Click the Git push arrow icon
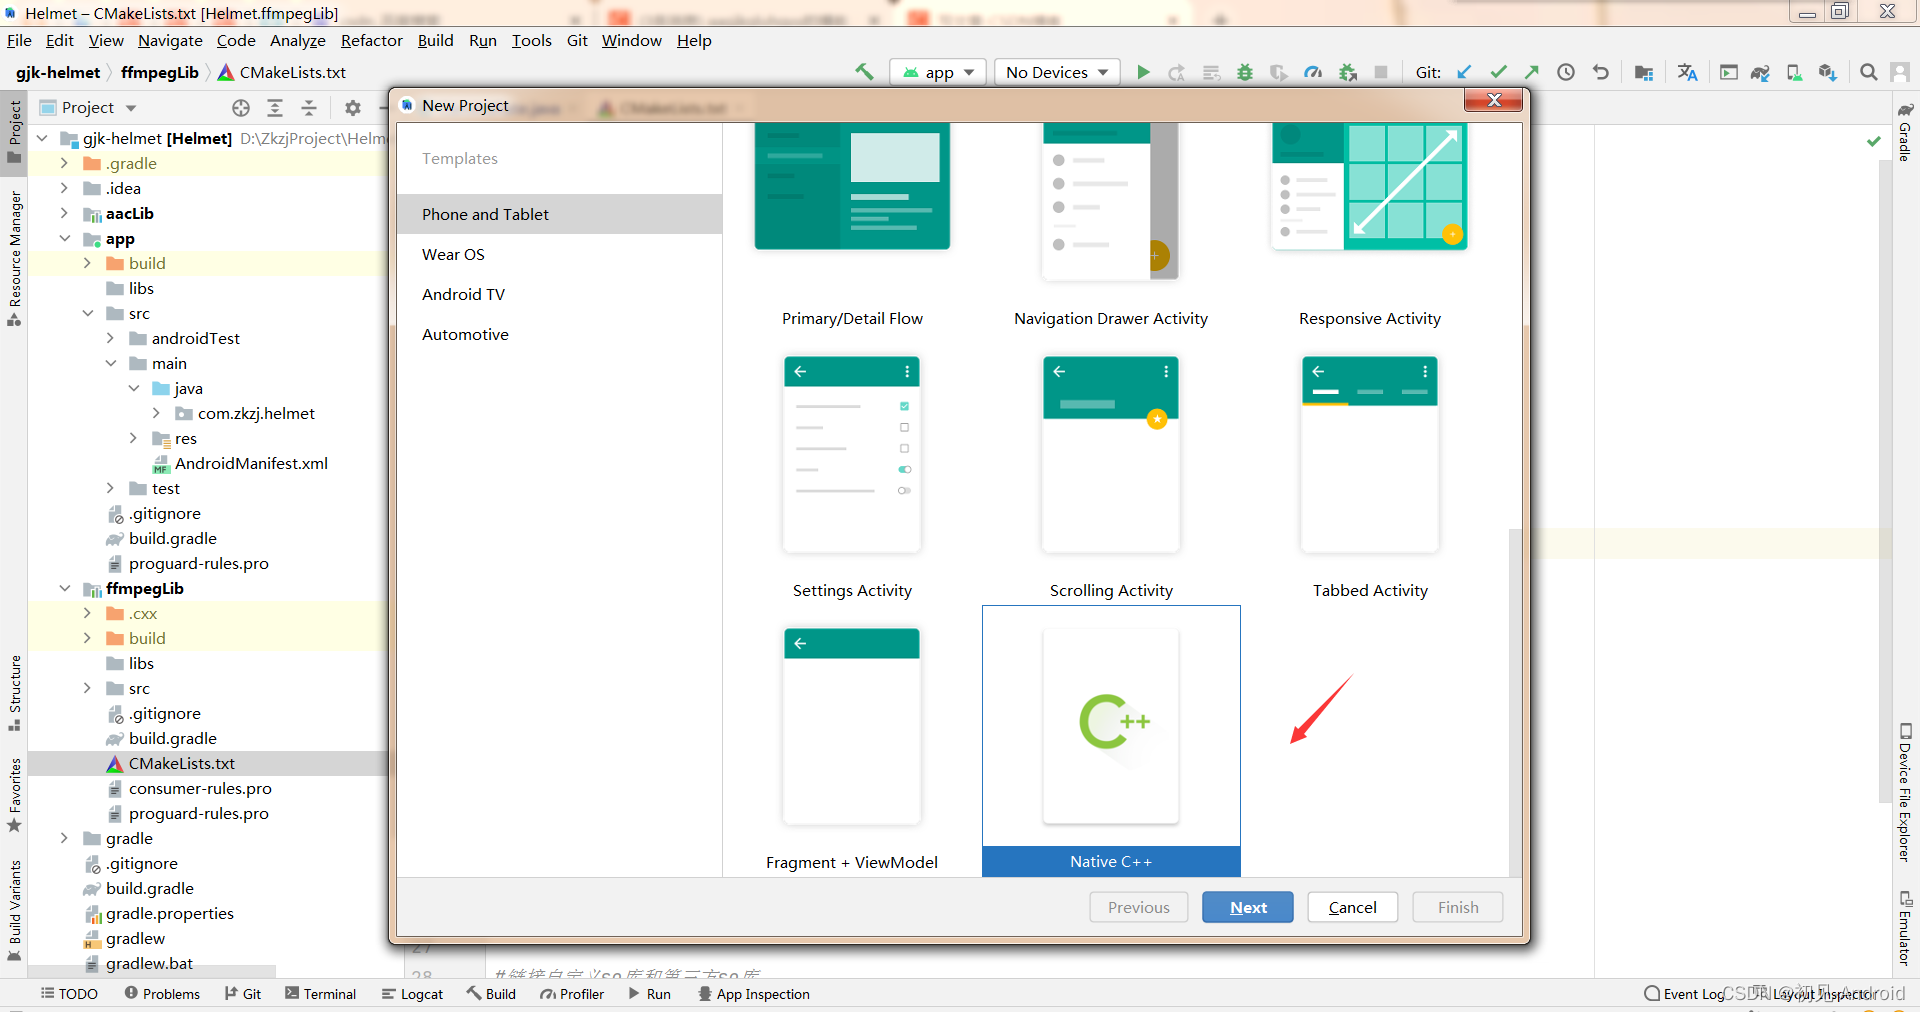 (x=1531, y=72)
